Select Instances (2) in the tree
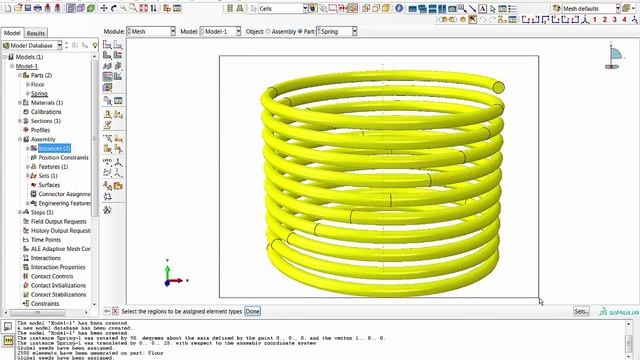 pos(54,148)
